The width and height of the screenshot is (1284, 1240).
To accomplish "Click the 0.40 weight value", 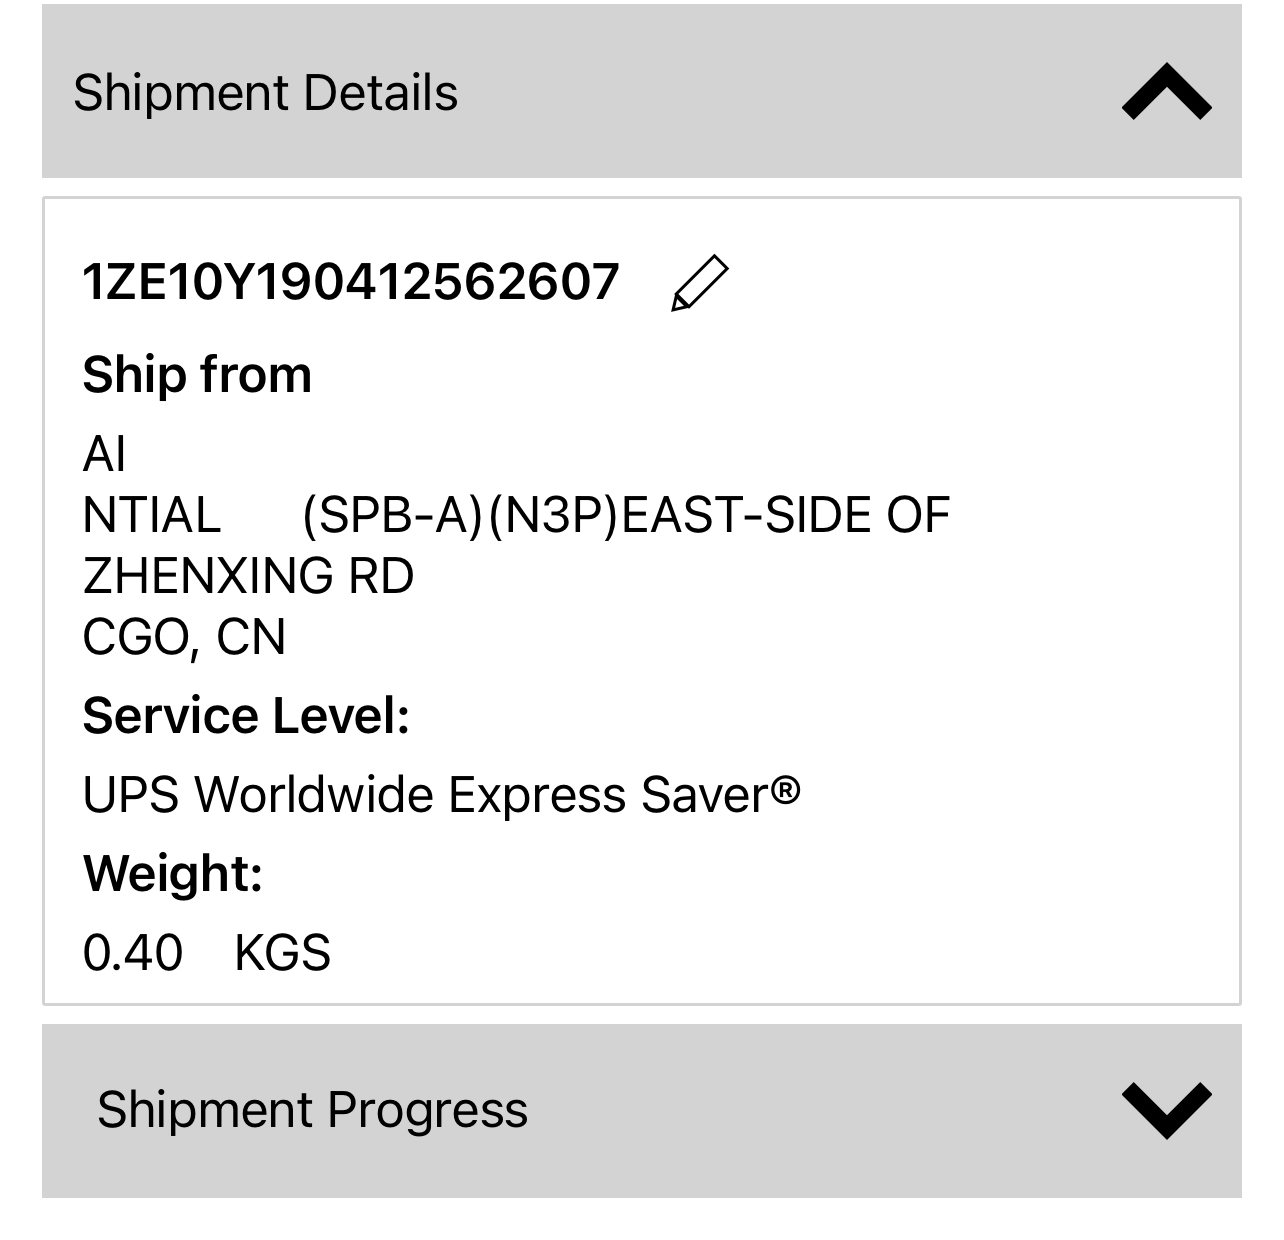I will [133, 953].
